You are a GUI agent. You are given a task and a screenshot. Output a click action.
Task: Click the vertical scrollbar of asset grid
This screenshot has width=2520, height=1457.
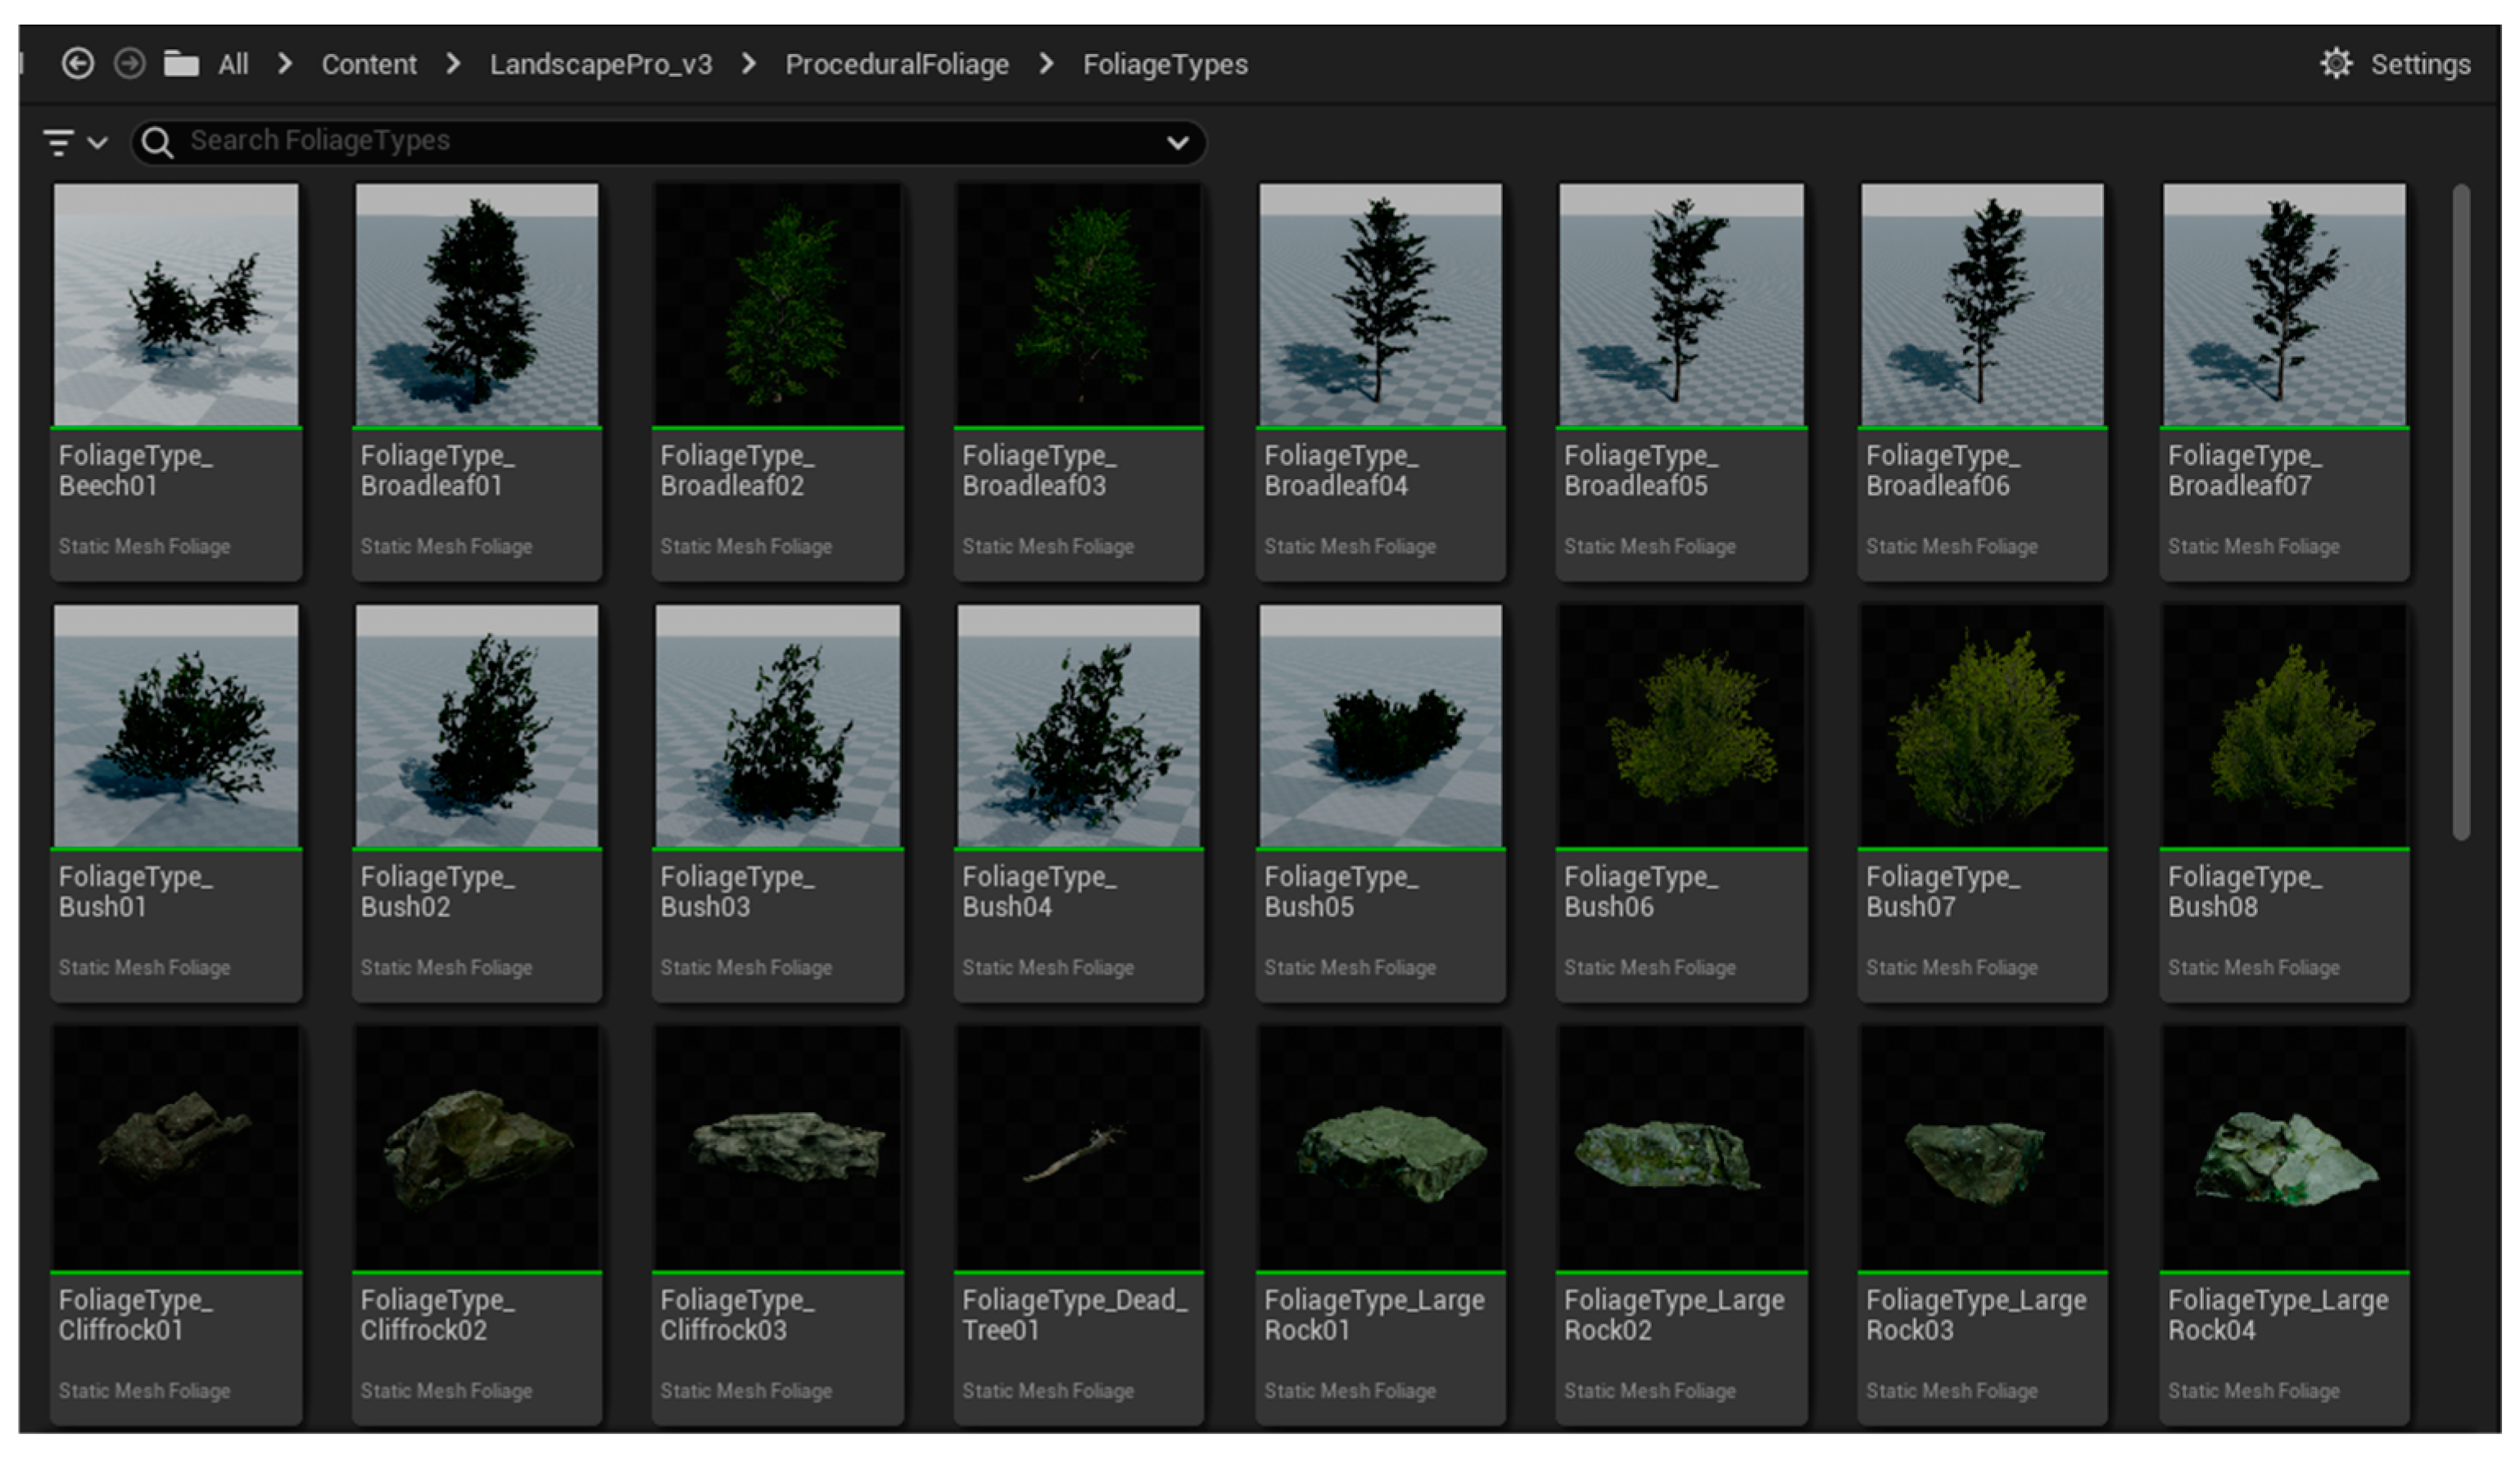(2460, 510)
